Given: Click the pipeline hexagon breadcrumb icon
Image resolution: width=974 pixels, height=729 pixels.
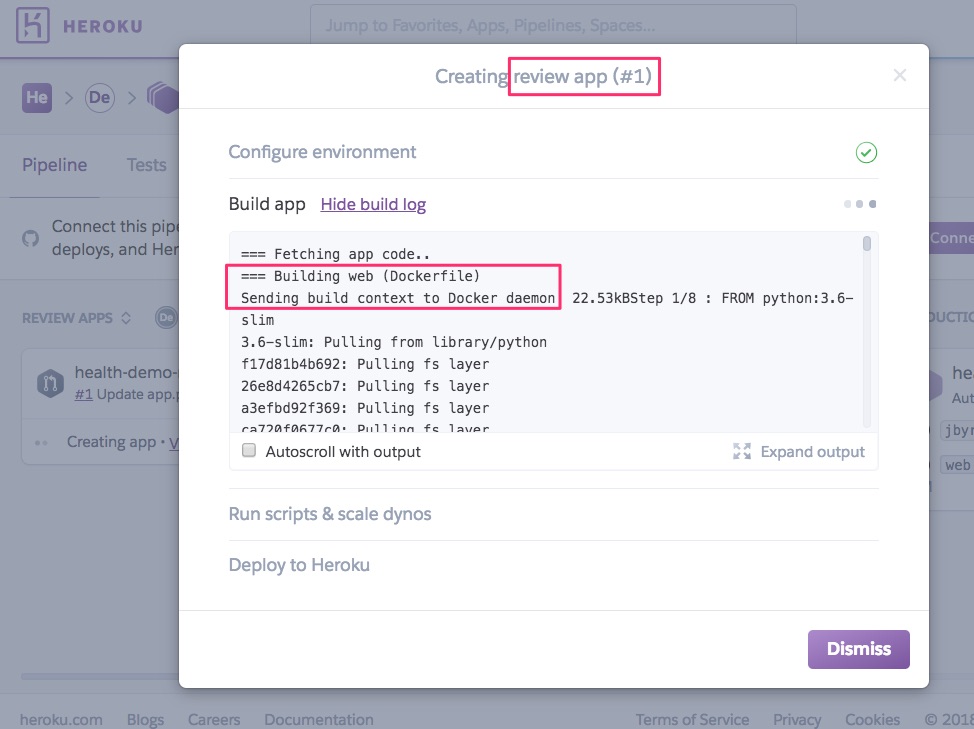Looking at the screenshot, I should (164, 97).
